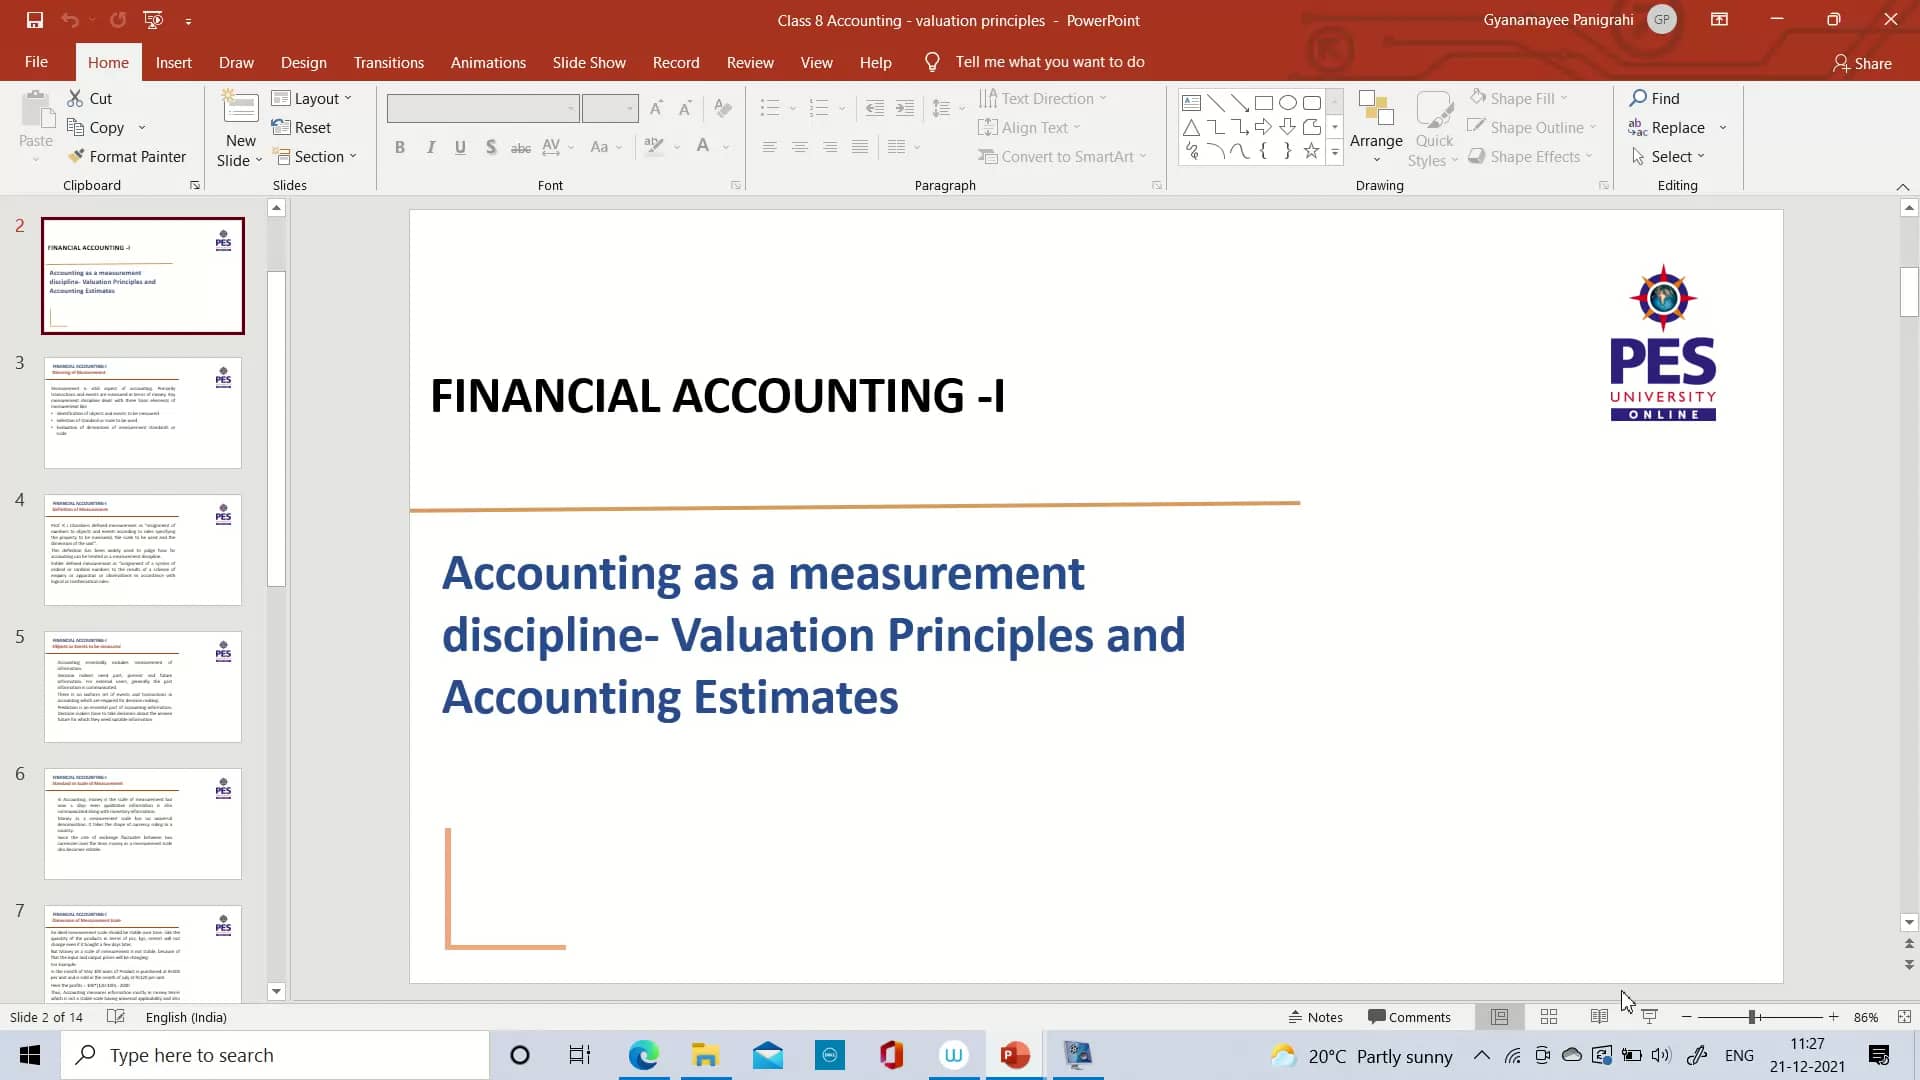Screen dimensions: 1920x1080
Task: Select slide 4 thumbnail
Action: tap(143, 549)
